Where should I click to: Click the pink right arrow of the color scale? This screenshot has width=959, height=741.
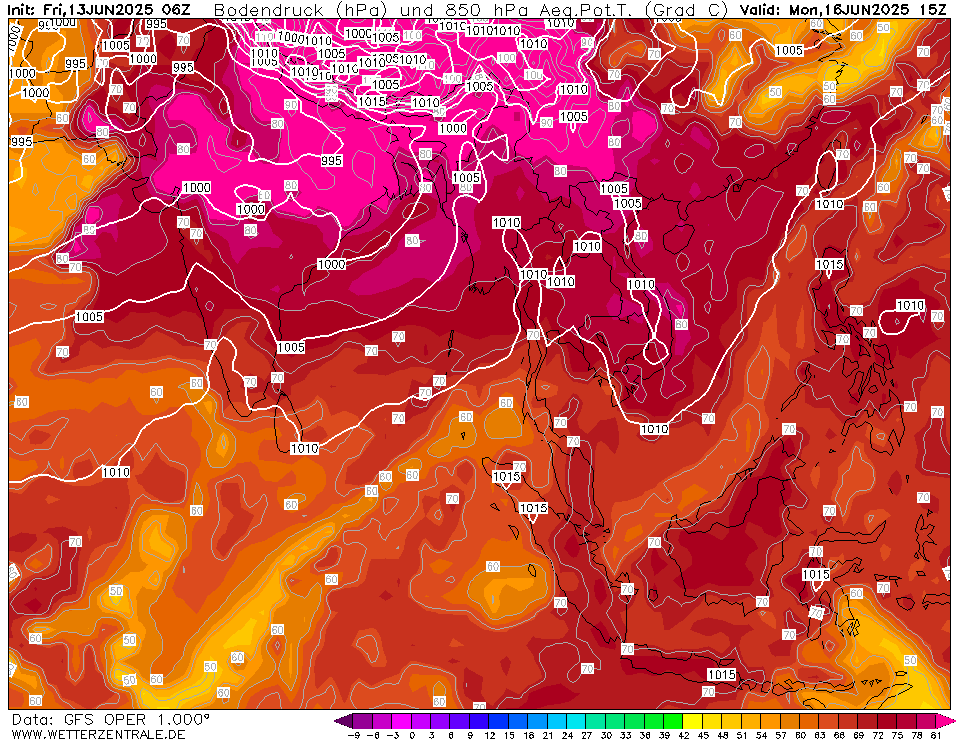[x=944, y=720]
